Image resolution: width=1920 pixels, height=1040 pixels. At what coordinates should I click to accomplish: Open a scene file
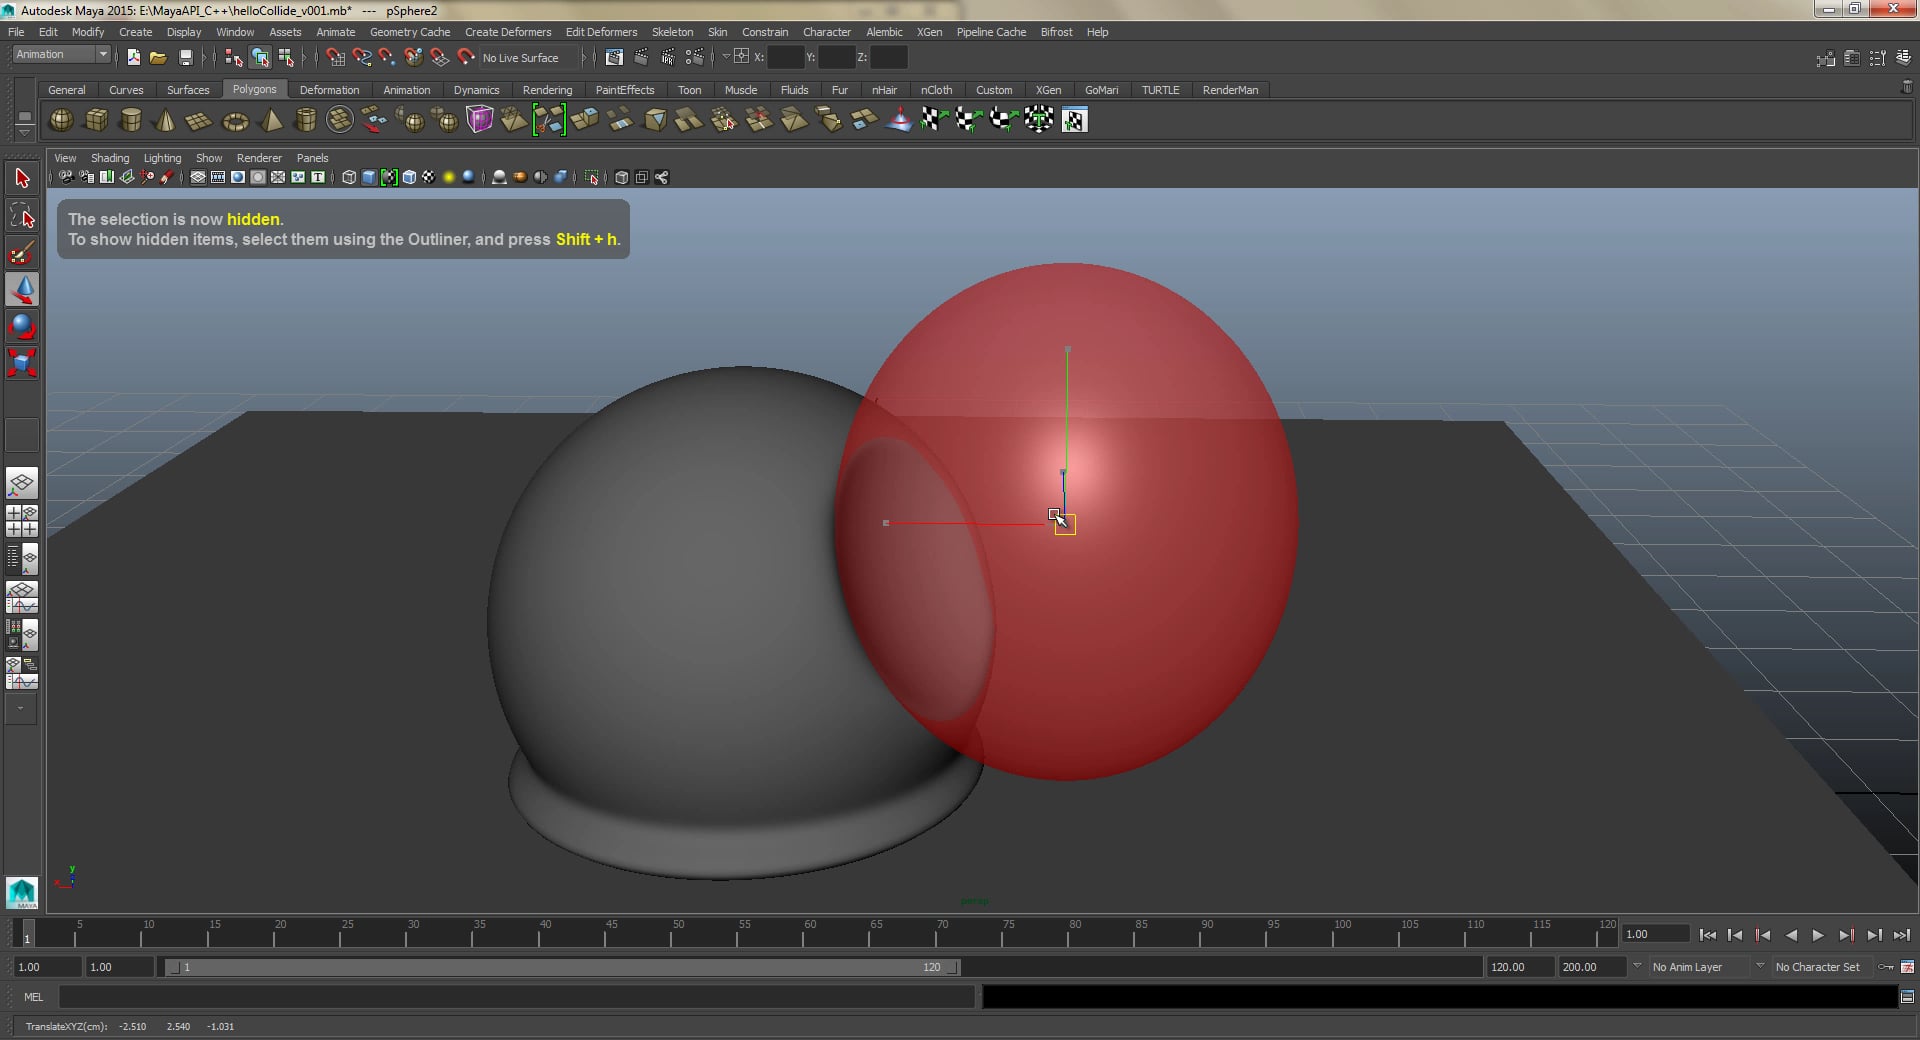pos(158,57)
